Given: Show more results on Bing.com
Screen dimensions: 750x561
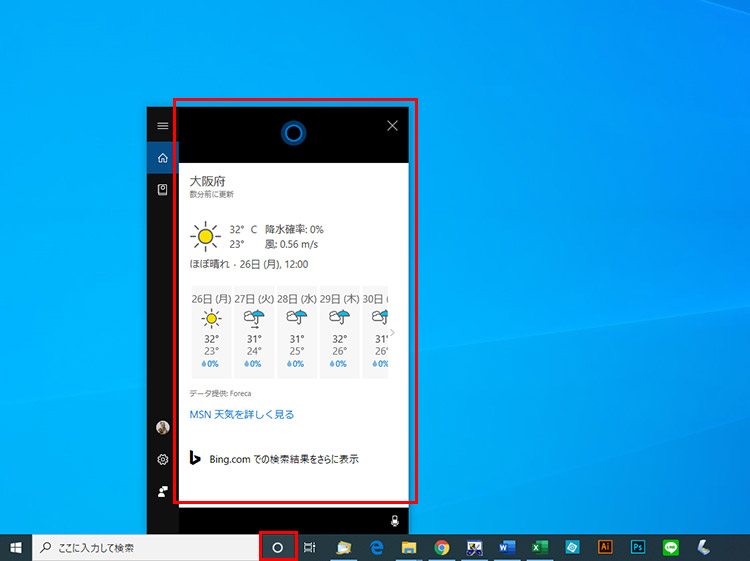Looking at the screenshot, I should coord(284,459).
